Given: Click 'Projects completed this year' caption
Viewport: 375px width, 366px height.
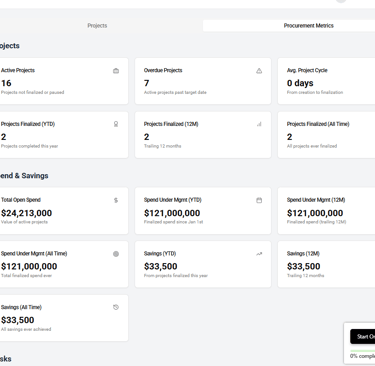Looking at the screenshot, I should (x=29, y=146).
